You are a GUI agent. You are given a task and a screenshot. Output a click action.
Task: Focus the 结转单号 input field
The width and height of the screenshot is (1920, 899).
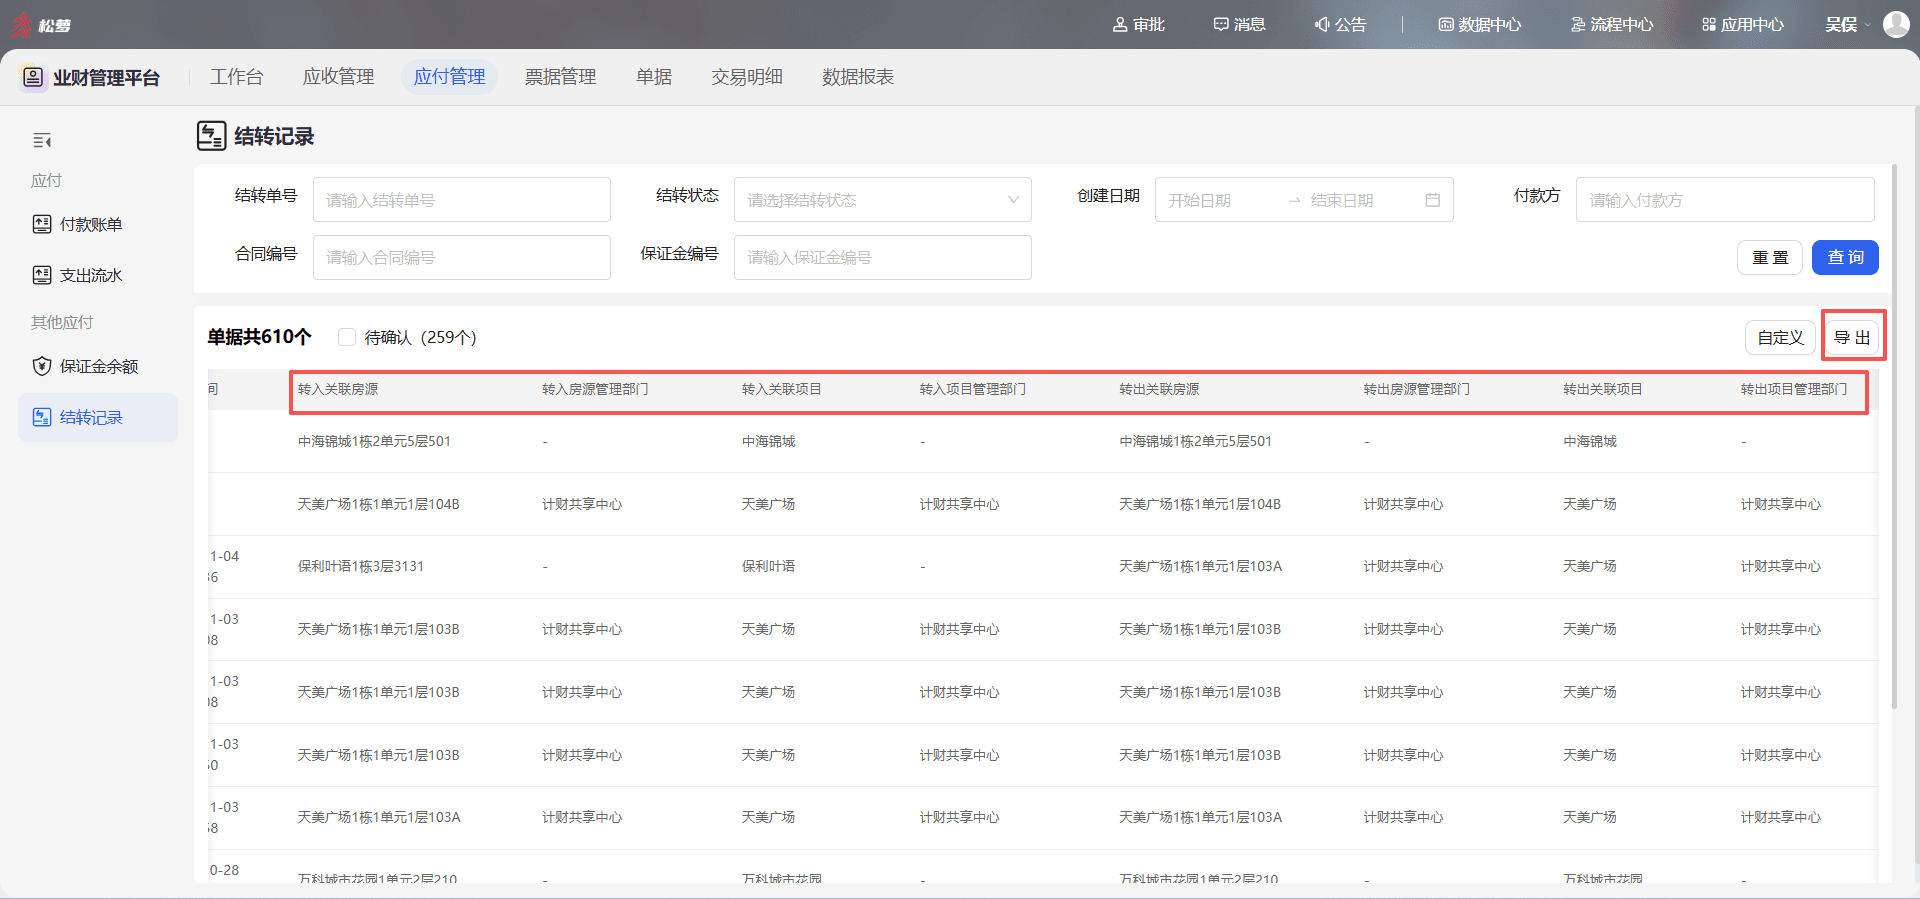pos(461,200)
